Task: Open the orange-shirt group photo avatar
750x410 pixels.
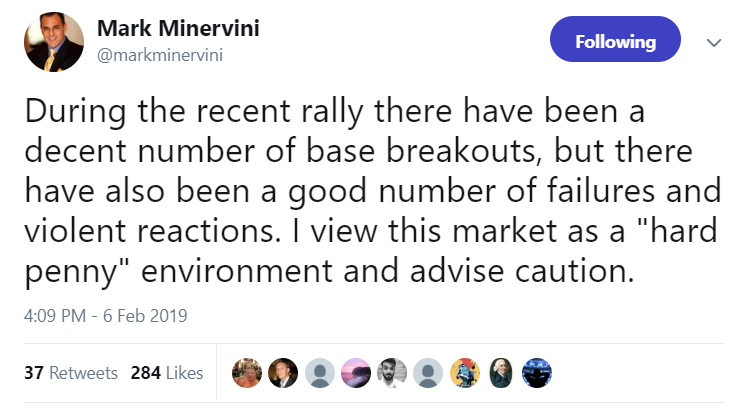Action: [x=246, y=373]
